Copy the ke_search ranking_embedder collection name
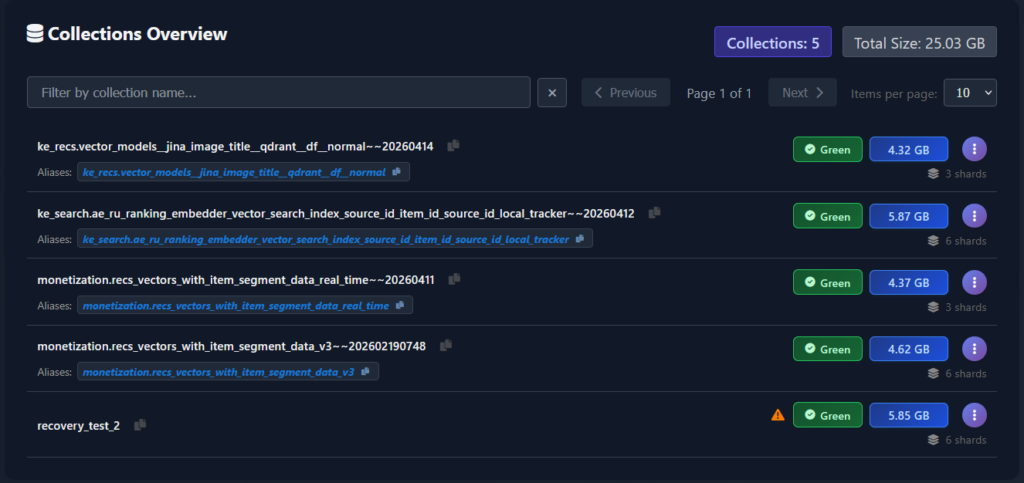 point(654,213)
